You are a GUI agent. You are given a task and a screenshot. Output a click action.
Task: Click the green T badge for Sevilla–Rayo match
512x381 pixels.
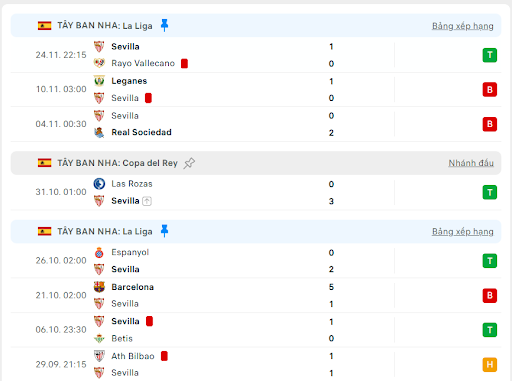(x=490, y=55)
